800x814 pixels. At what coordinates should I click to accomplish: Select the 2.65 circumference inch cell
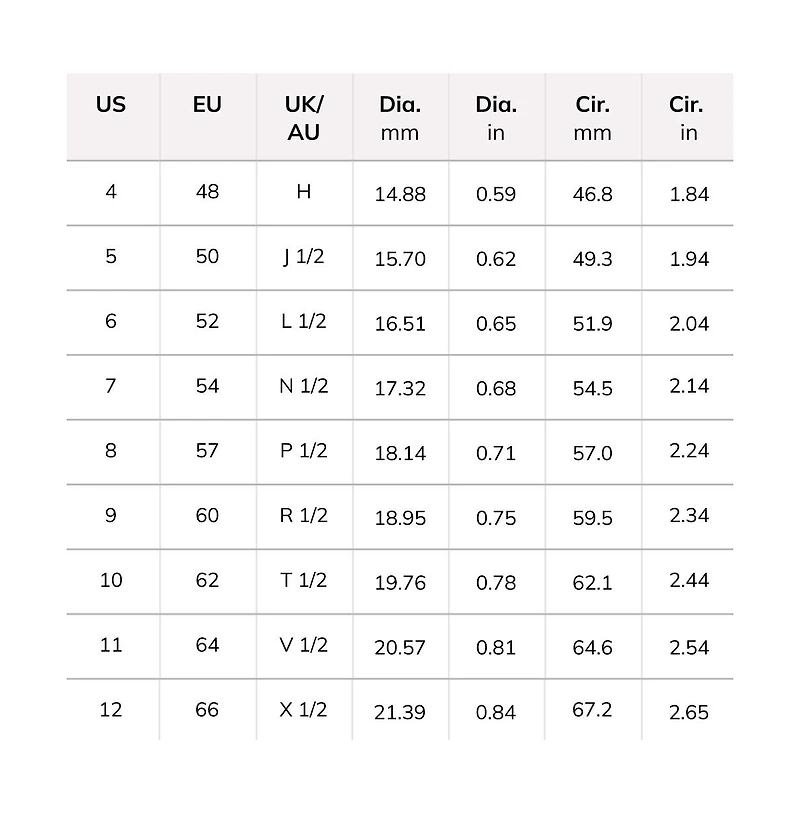(x=689, y=712)
